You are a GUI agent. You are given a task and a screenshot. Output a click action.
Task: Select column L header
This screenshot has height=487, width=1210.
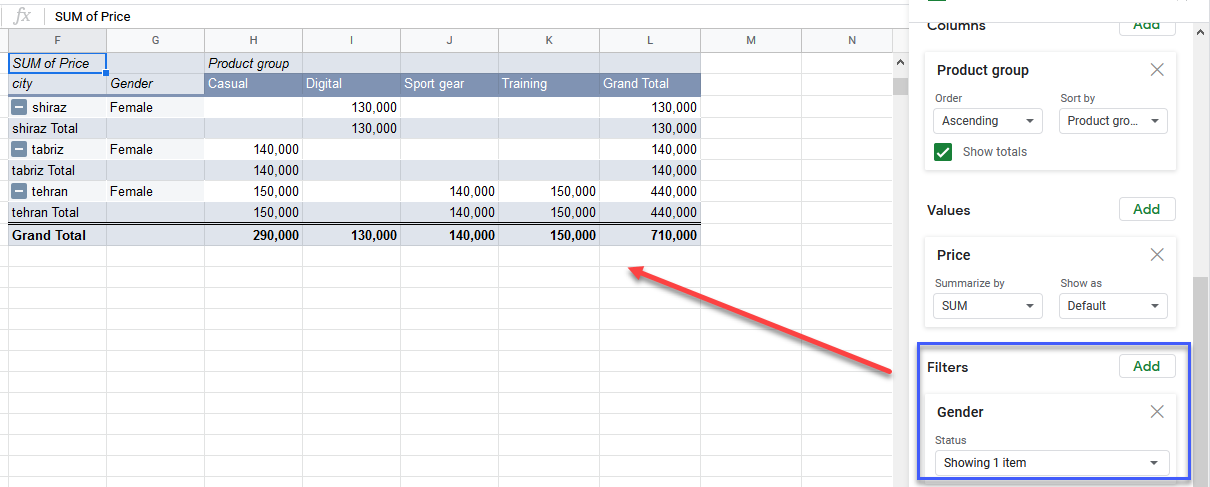[650, 40]
